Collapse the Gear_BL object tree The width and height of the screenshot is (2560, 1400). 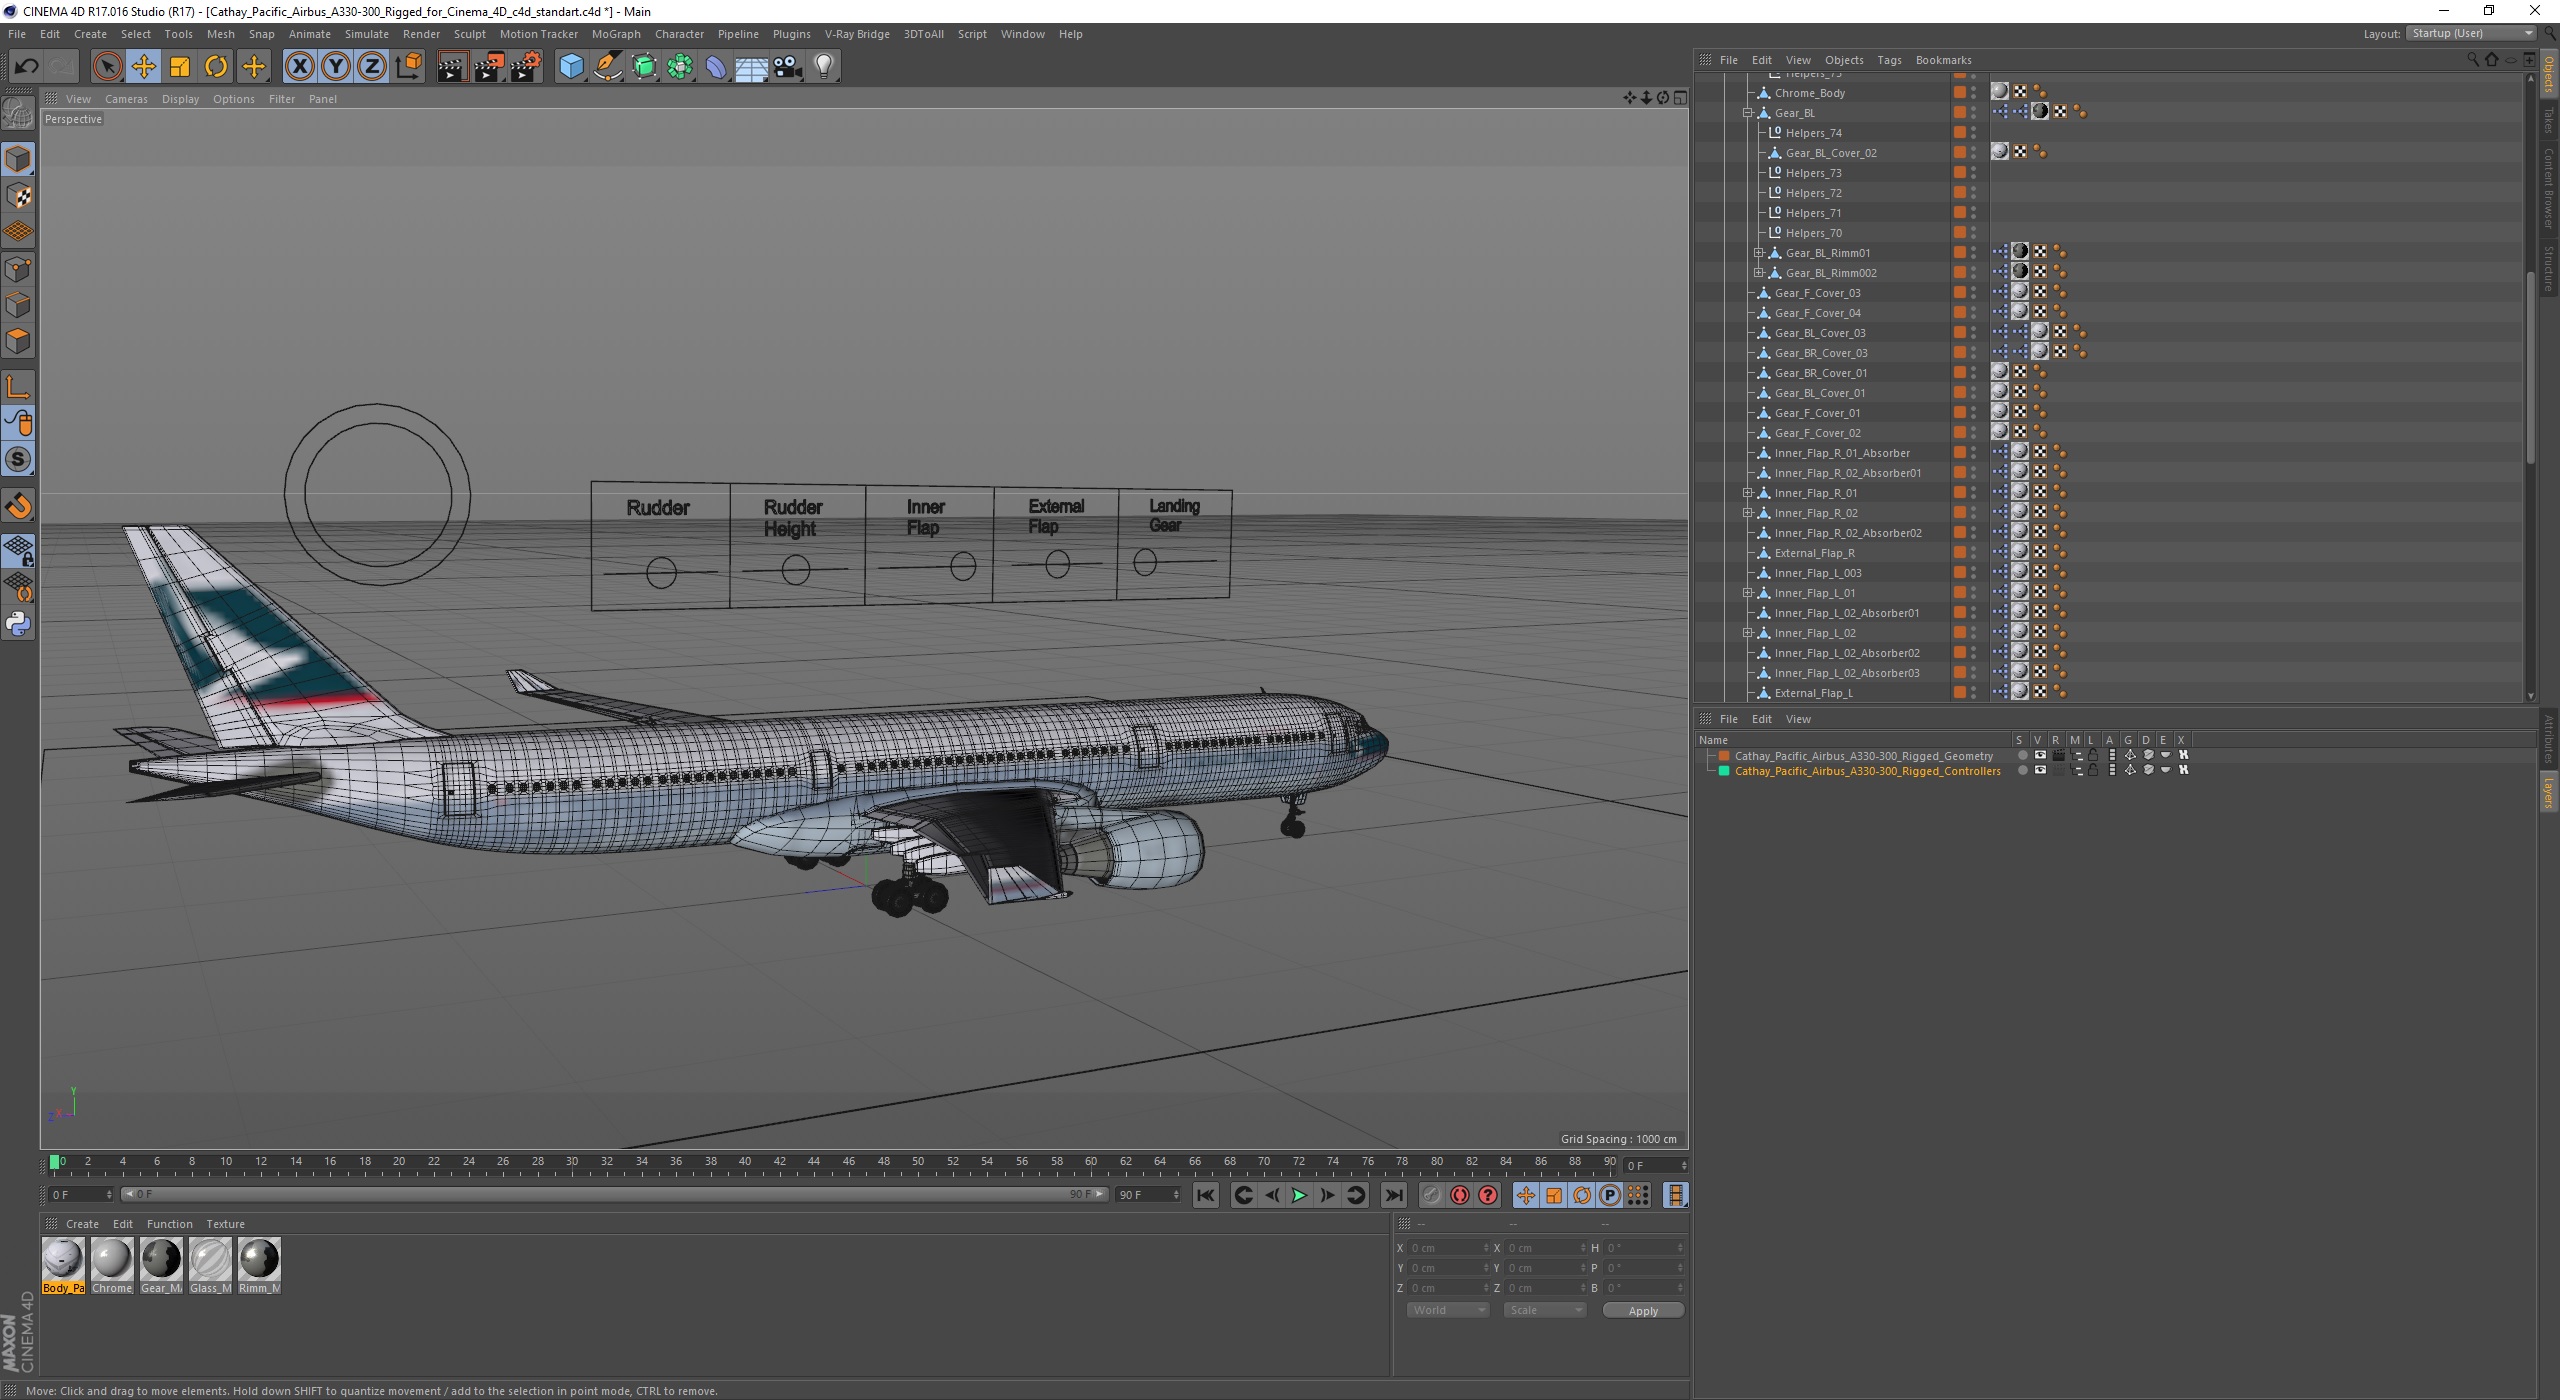1748,113
